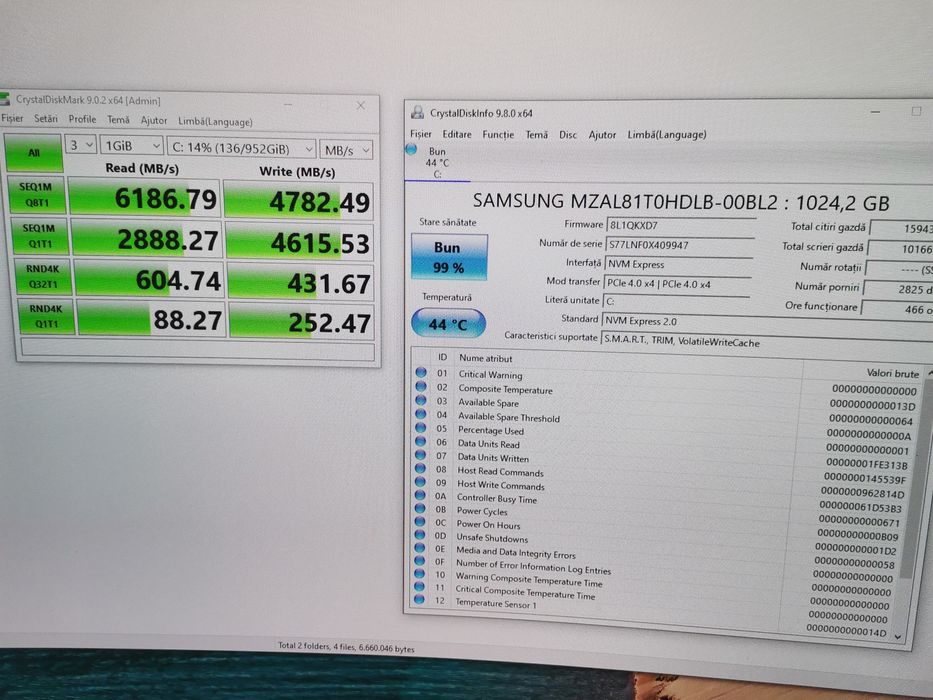Open Profile menu in CrystalDiskMark
Image resolution: width=933 pixels, height=700 pixels.
(x=82, y=120)
